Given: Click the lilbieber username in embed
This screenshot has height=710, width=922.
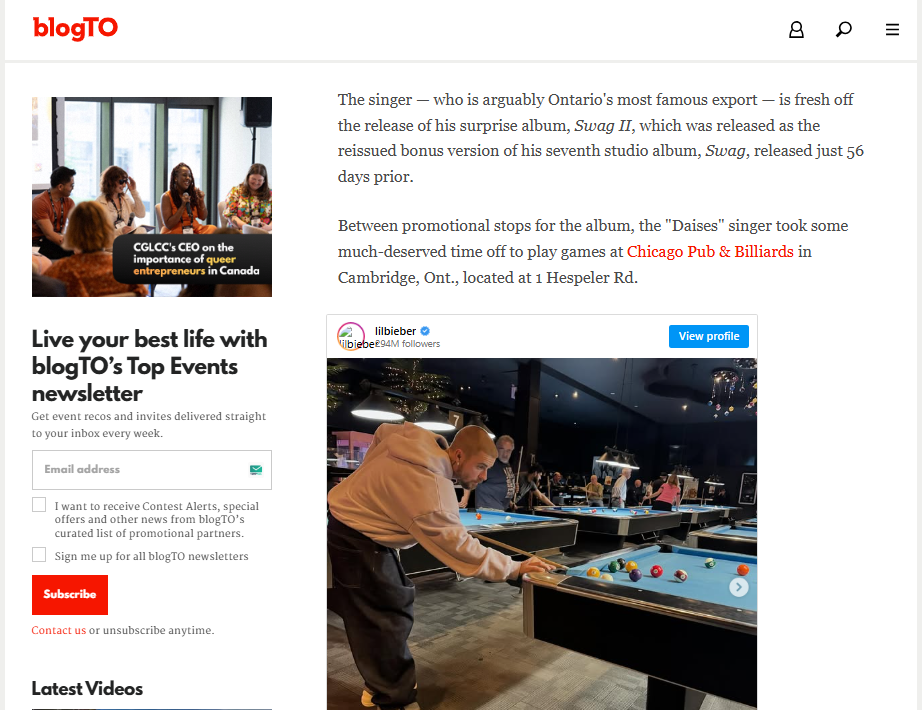Looking at the screenshot, I should tap(395, 331).
